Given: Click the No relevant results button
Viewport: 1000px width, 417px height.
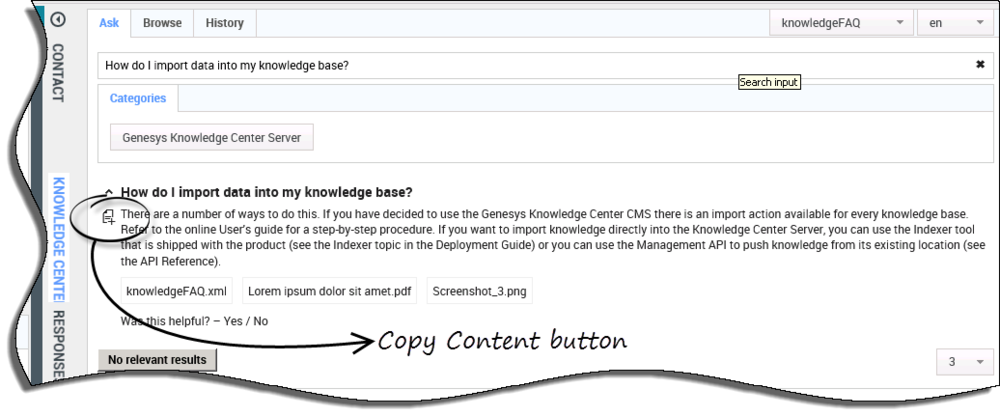Looking at the screenshot, I should coord(157,360).
